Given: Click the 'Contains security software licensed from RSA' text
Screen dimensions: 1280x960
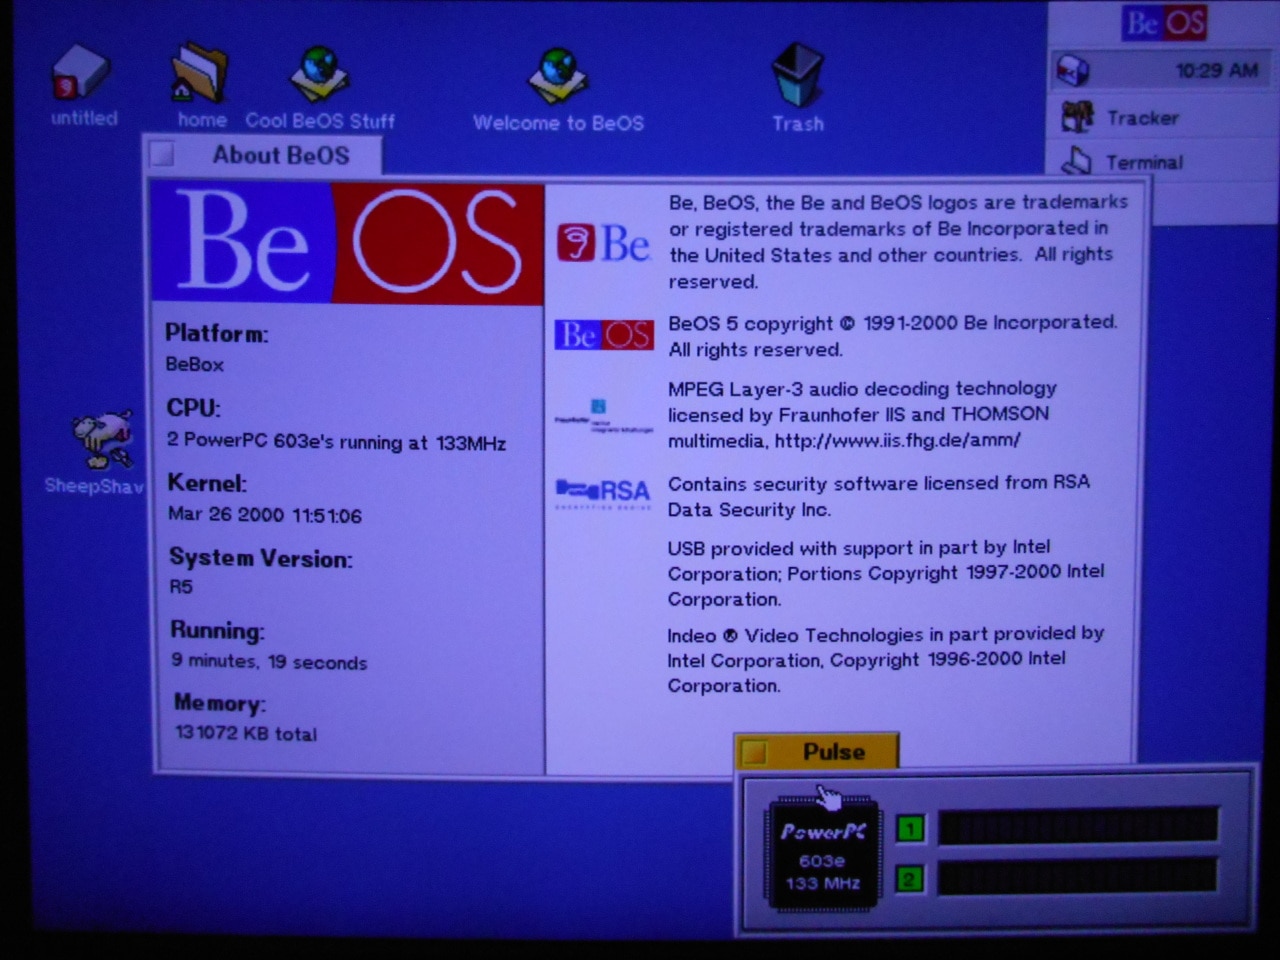Looking at the screenshot, I should coord(879,483).
